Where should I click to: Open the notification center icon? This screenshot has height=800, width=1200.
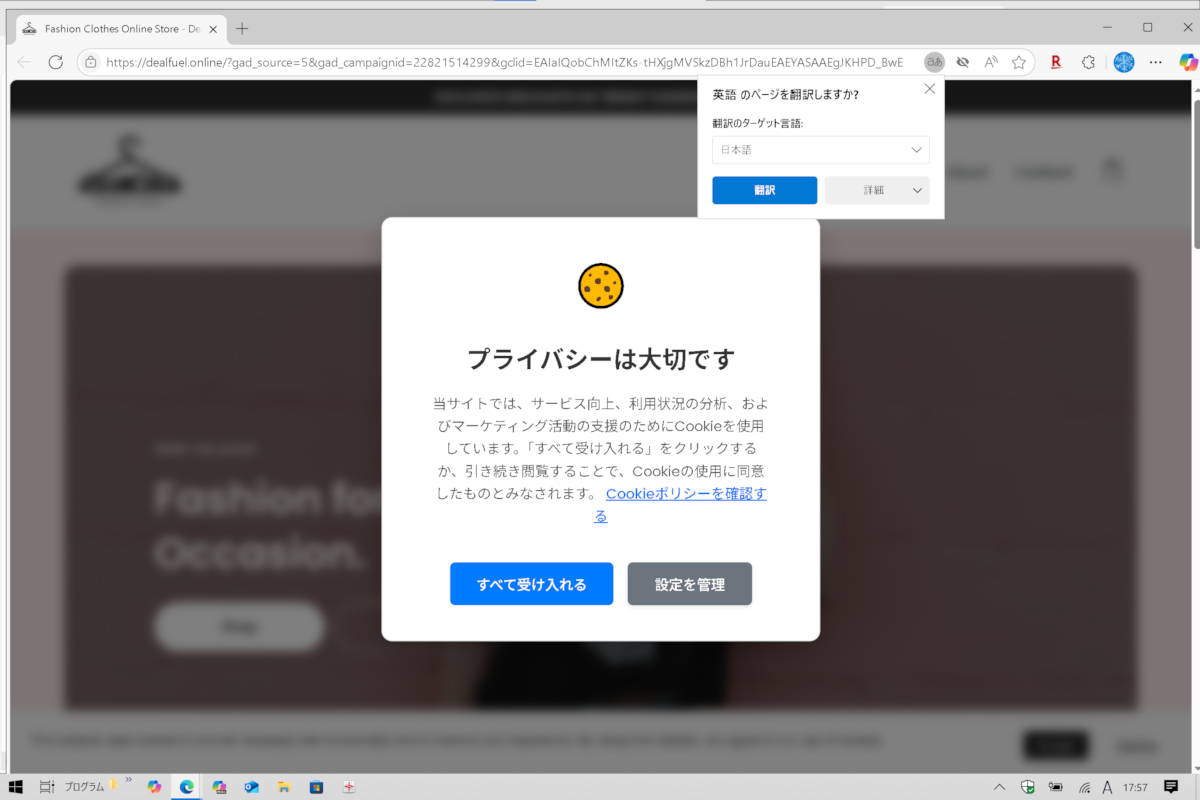[1171, 787]
